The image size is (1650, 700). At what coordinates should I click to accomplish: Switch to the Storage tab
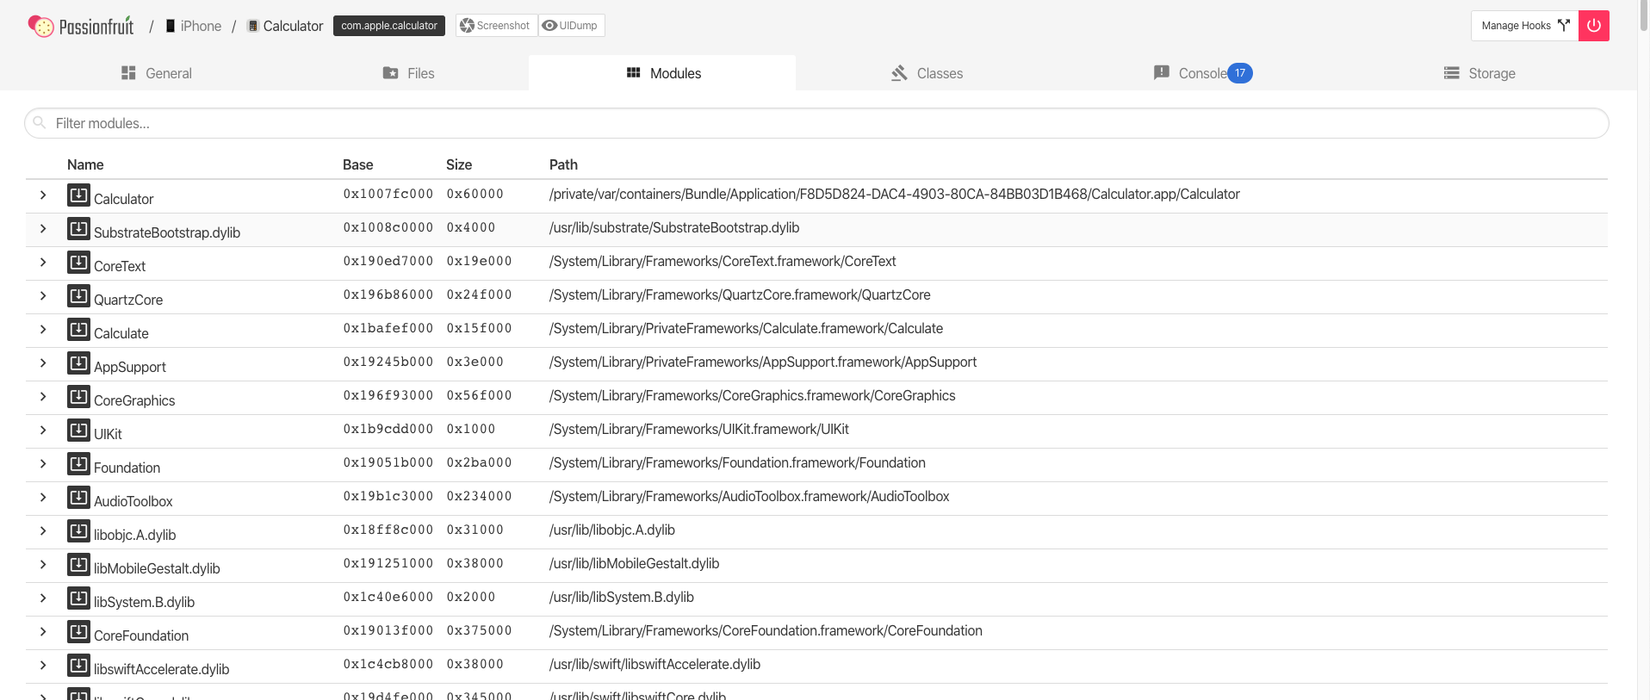(x=1479, y=73)
